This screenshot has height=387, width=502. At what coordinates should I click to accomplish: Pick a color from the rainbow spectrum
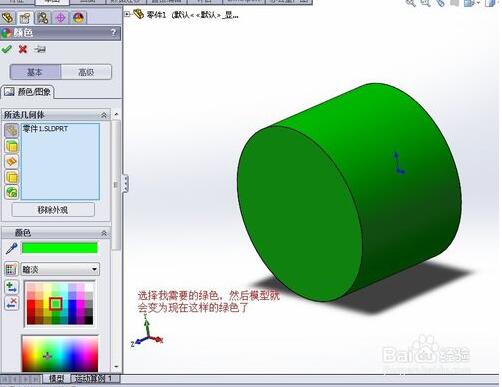coord(60,354)
